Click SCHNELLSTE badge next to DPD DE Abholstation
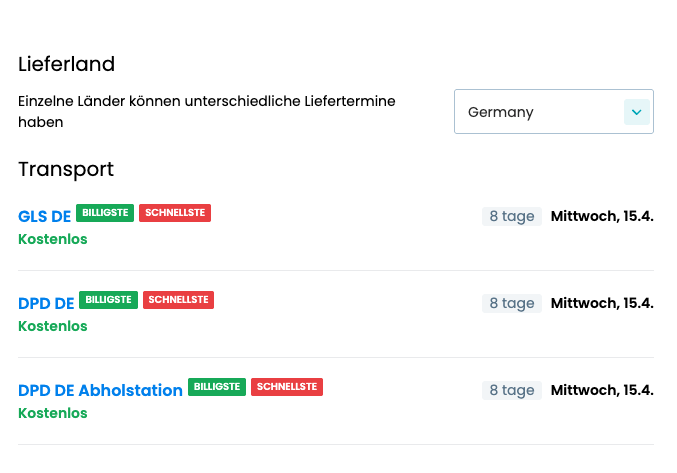This screenshot has width=677, height=473. point(287,387)
